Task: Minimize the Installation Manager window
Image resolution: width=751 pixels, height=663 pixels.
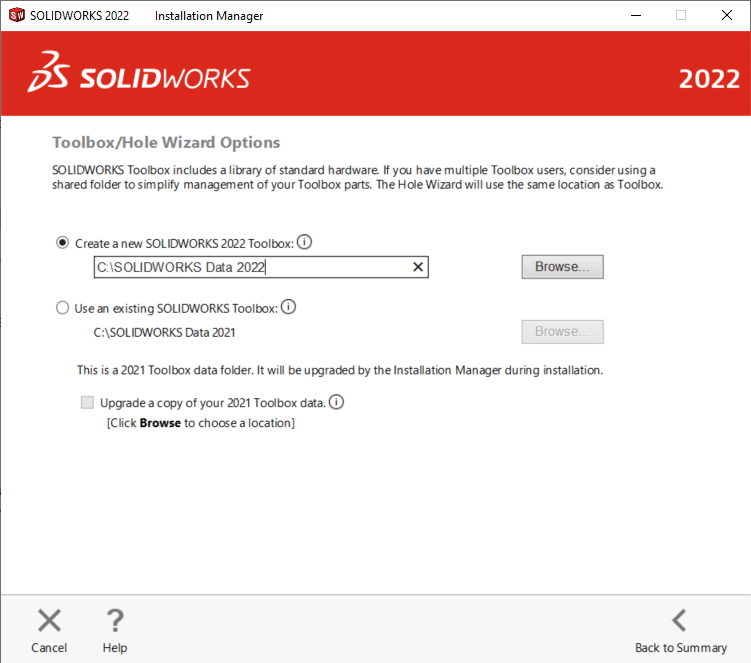Action: (x=636, y=15)
